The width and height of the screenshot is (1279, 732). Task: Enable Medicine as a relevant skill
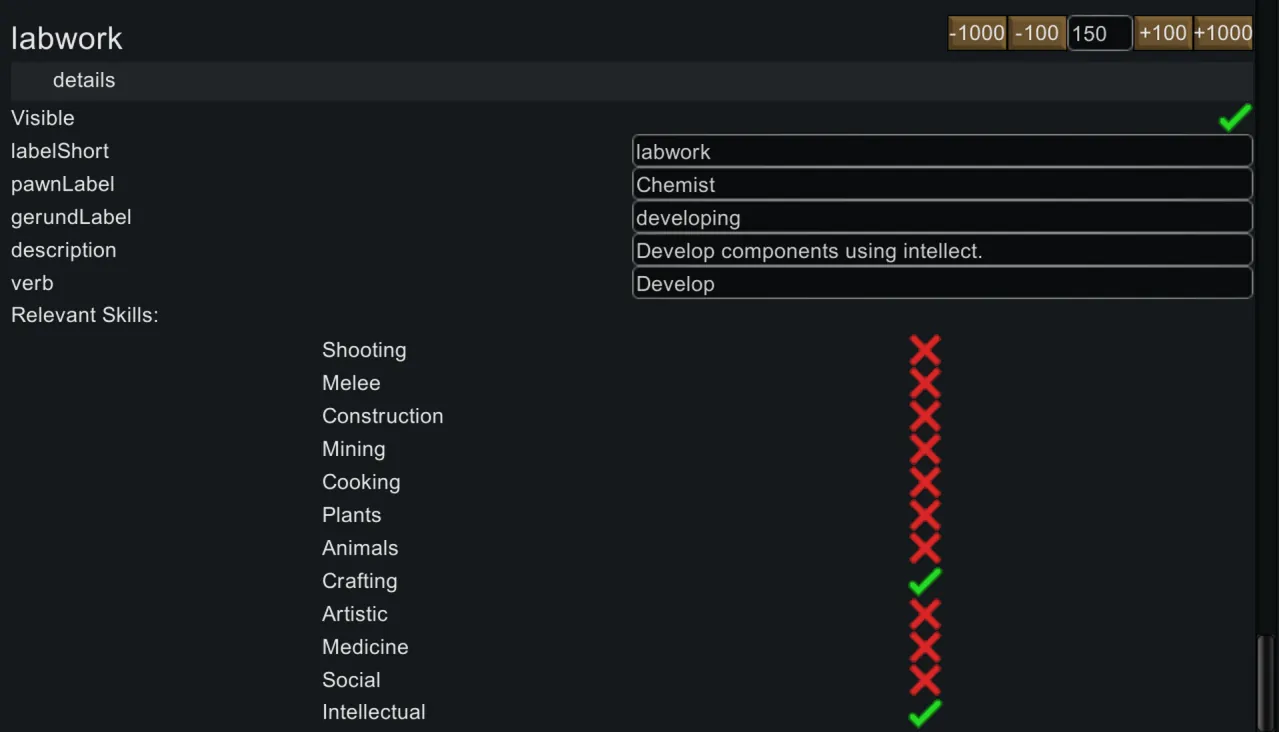[x=925, y=647]
